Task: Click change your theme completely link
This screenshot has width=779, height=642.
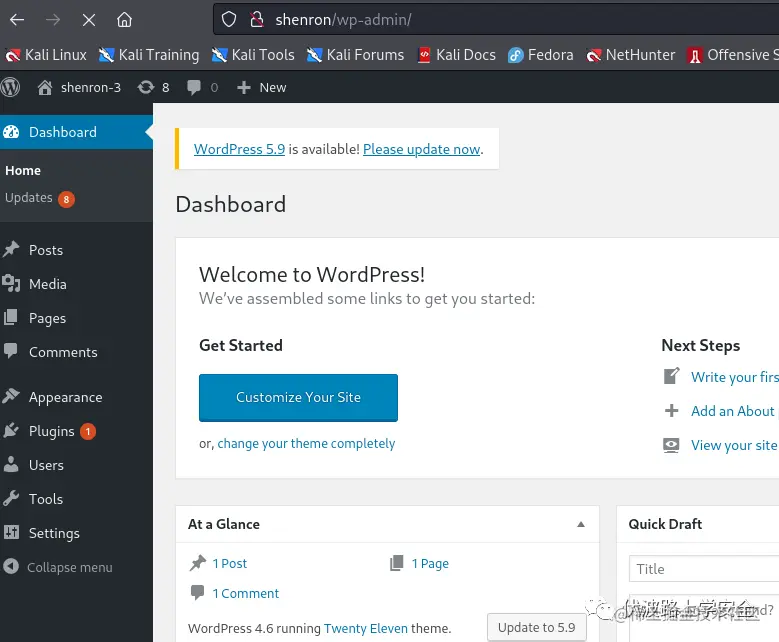Action: point(307,443)
